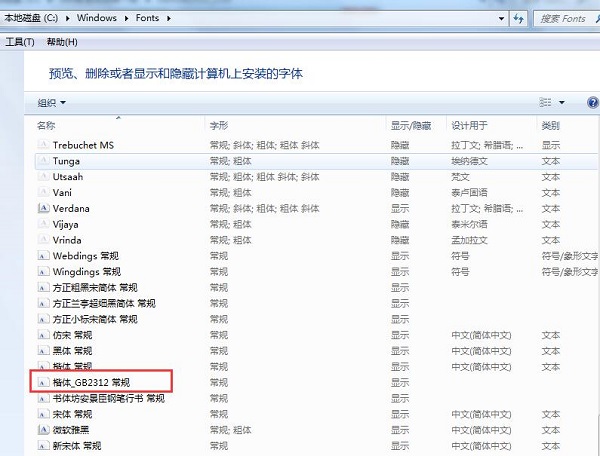Select the Vrinda font name

point(67,240)
